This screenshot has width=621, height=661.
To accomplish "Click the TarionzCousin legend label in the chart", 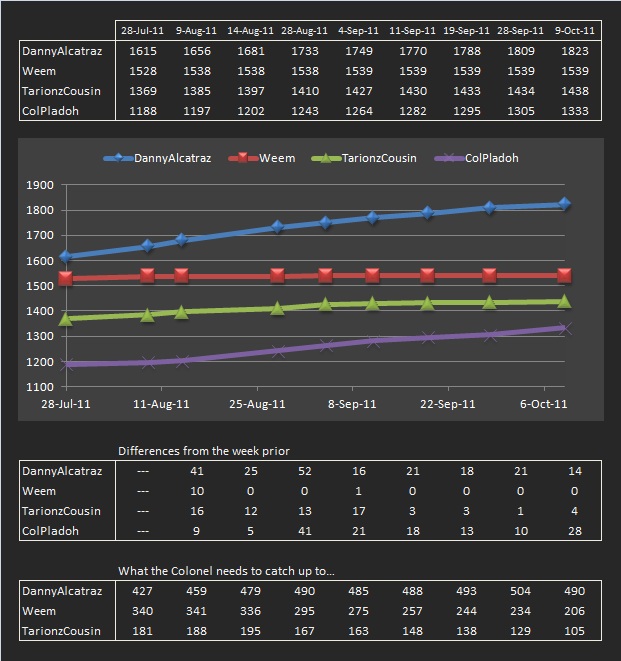I will point(379,158).
